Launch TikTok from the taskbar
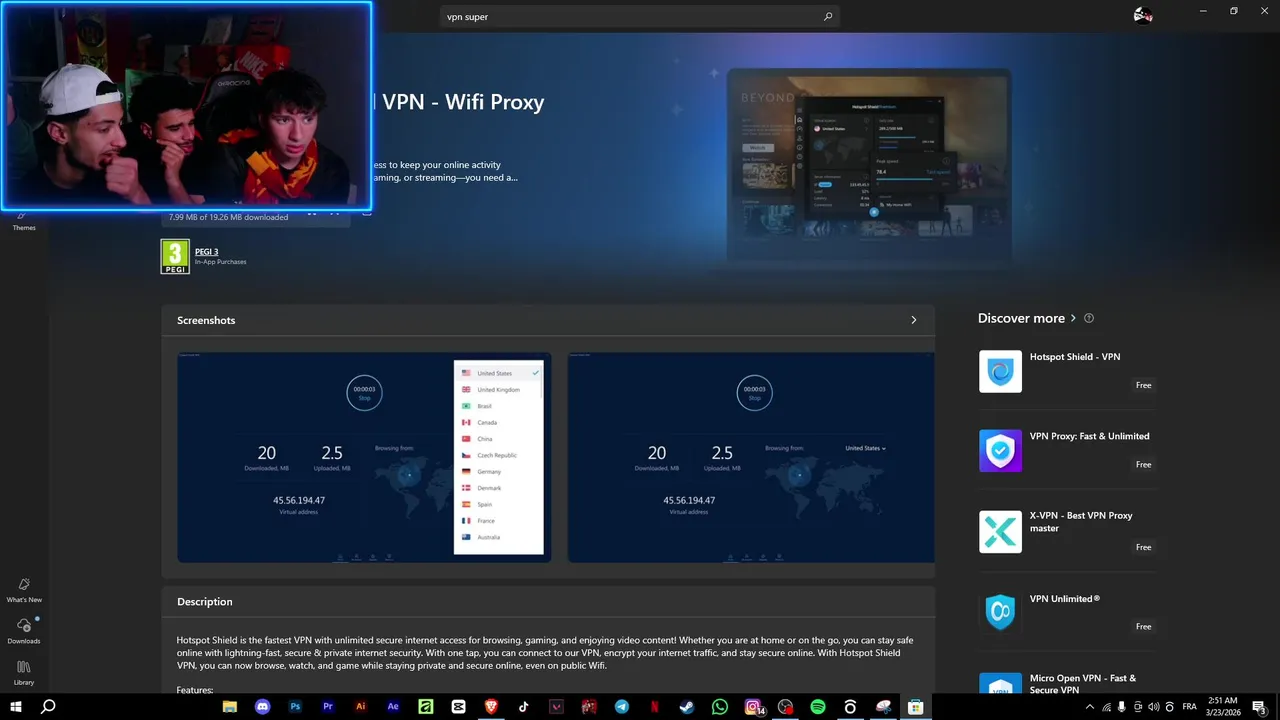This screenshot has width=1280, height=720. point(524,707)
